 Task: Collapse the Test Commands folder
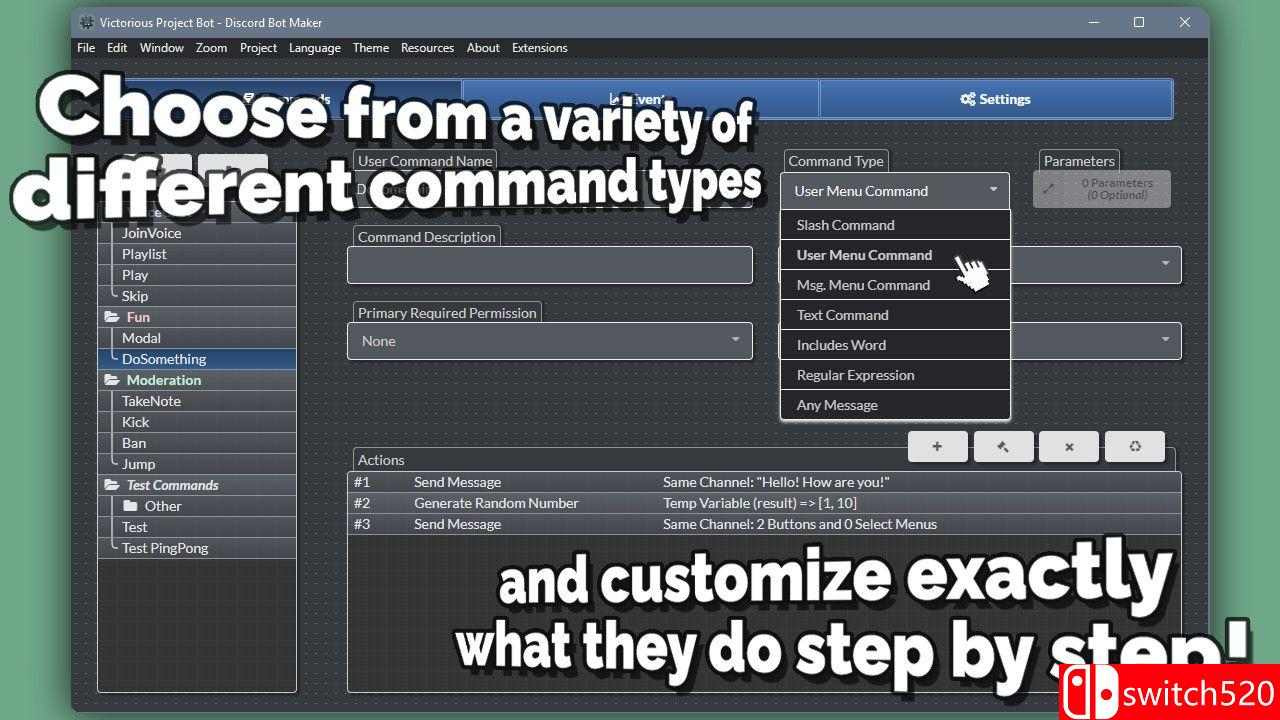pos(111,485)
